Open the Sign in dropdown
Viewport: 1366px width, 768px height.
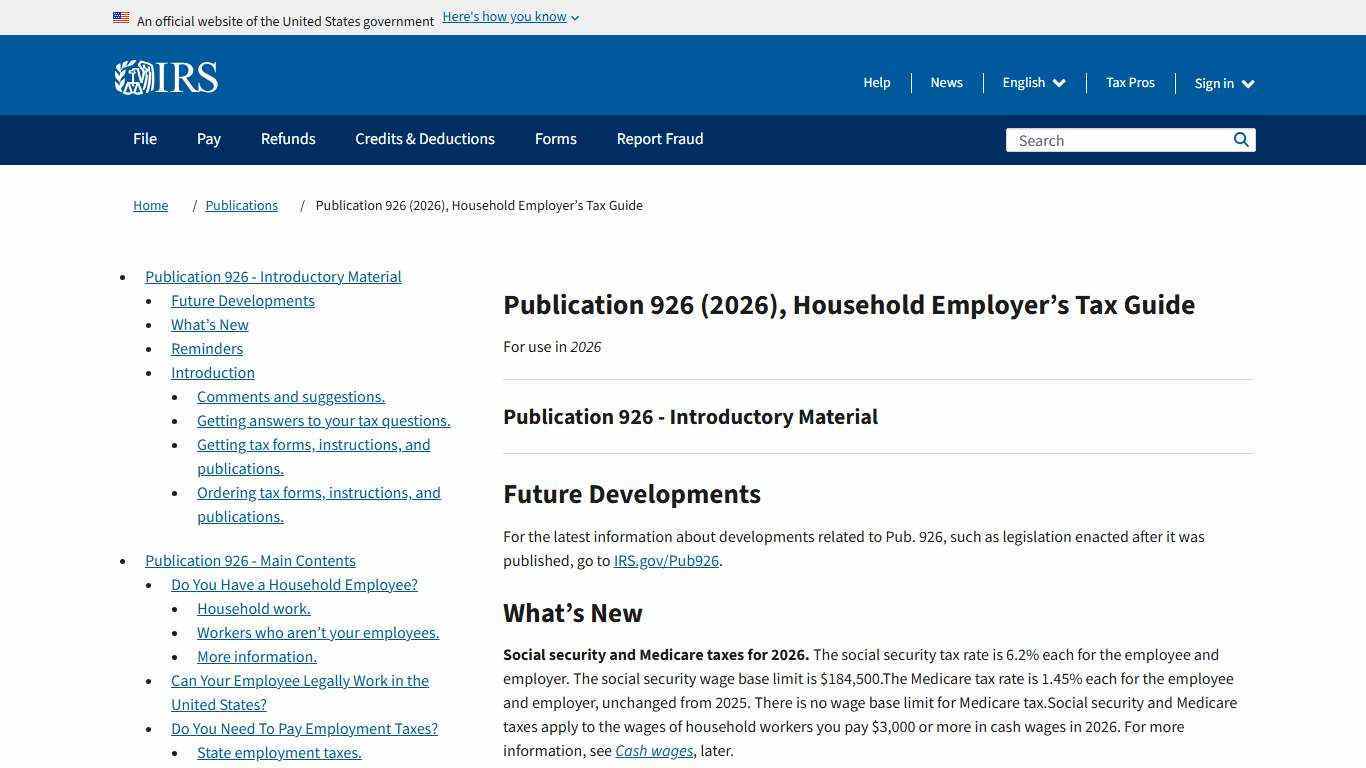point(1222,83)
